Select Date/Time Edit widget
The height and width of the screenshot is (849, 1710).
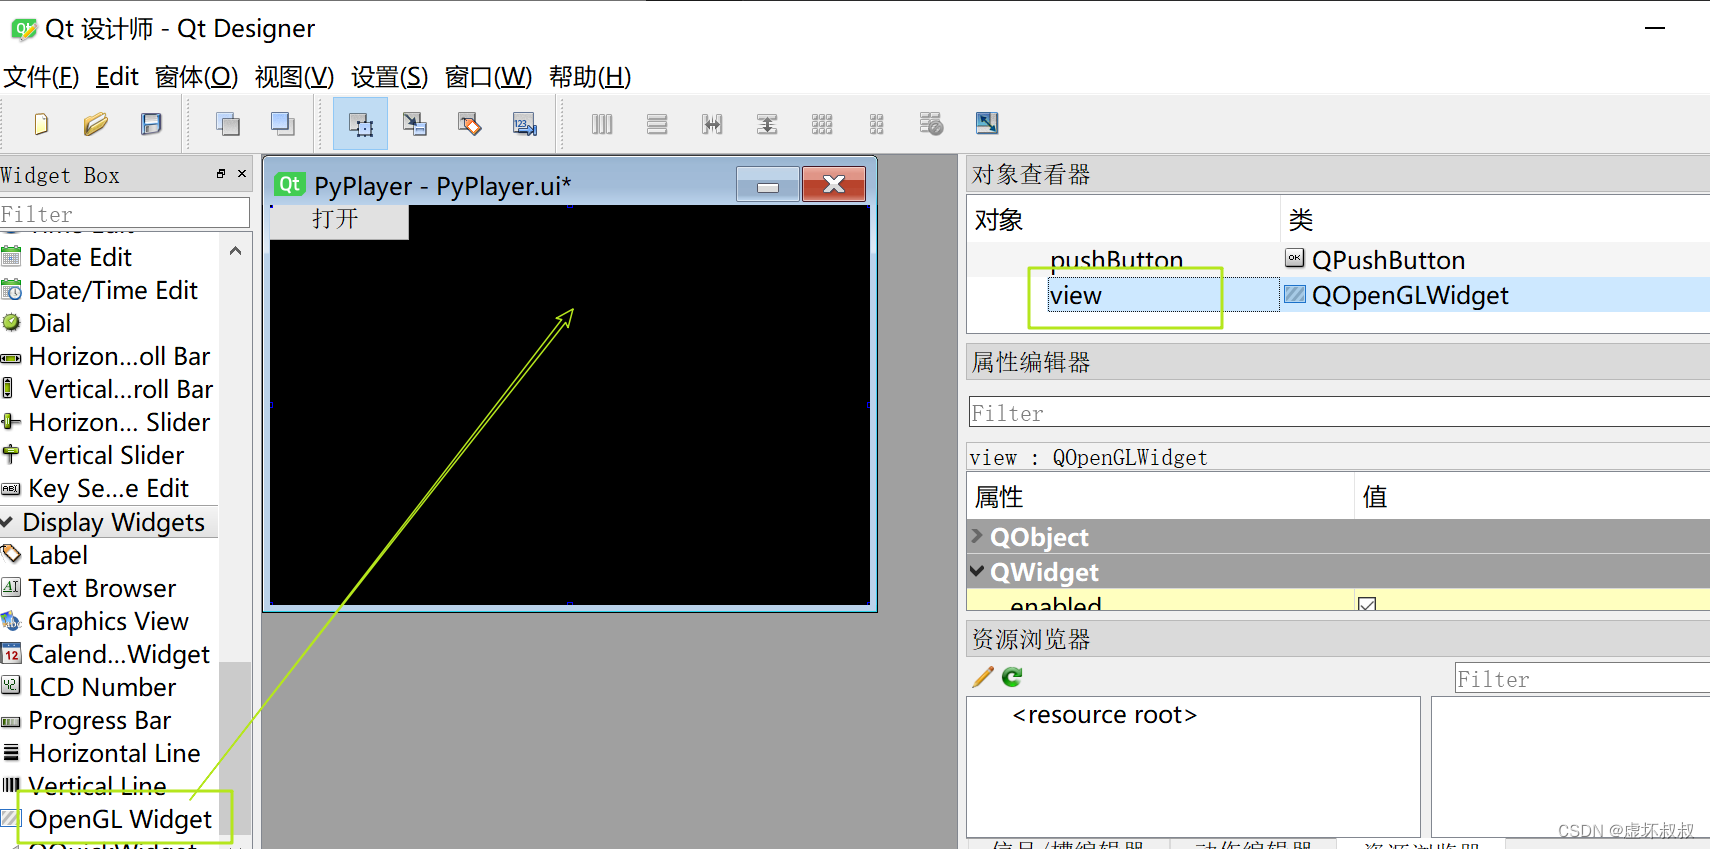point(113,290)
